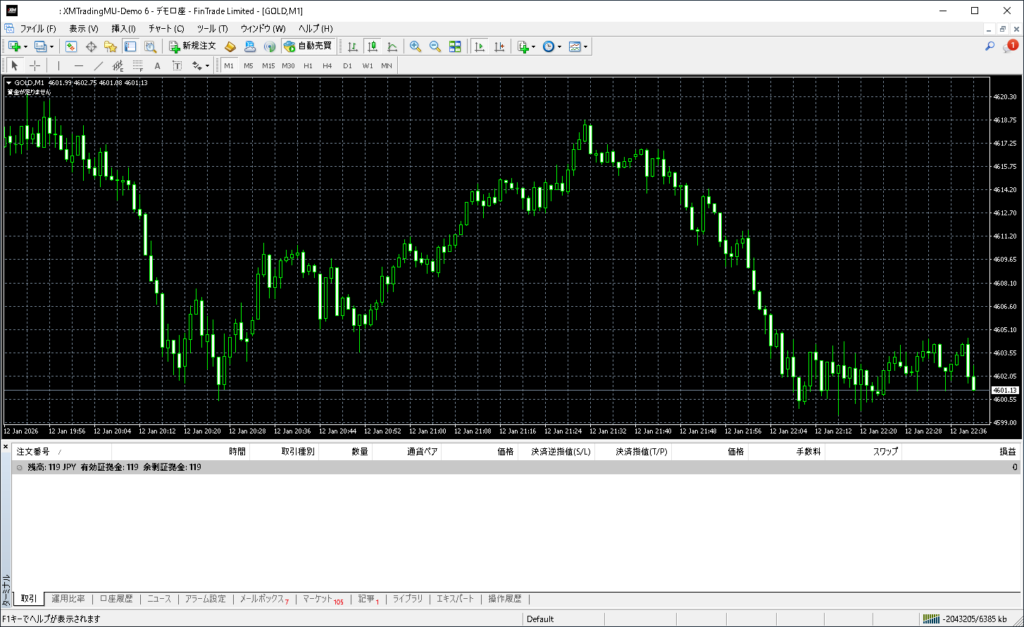This screenshot has width=1024, height=627.
Task: Select the H1 timeframe button
Action: [x=308, y=66]
